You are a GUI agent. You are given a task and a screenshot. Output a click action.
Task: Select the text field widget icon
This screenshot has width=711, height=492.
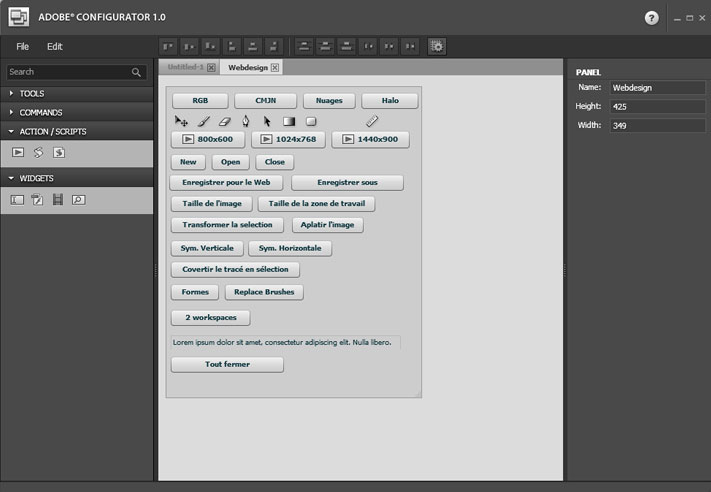coord(17,200)
